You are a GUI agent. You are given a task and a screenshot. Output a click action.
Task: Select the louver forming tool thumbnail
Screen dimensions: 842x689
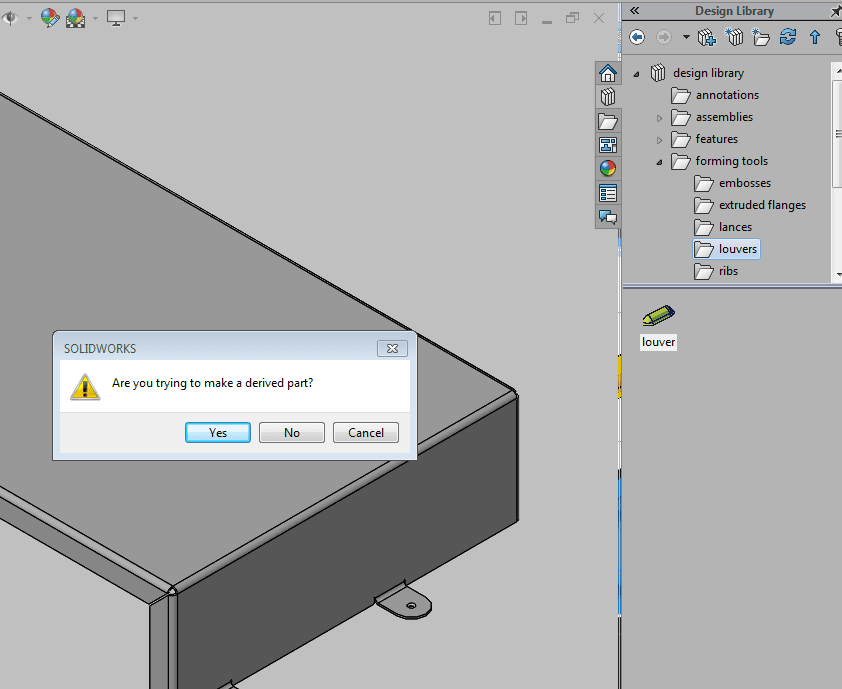click(658, 317)
